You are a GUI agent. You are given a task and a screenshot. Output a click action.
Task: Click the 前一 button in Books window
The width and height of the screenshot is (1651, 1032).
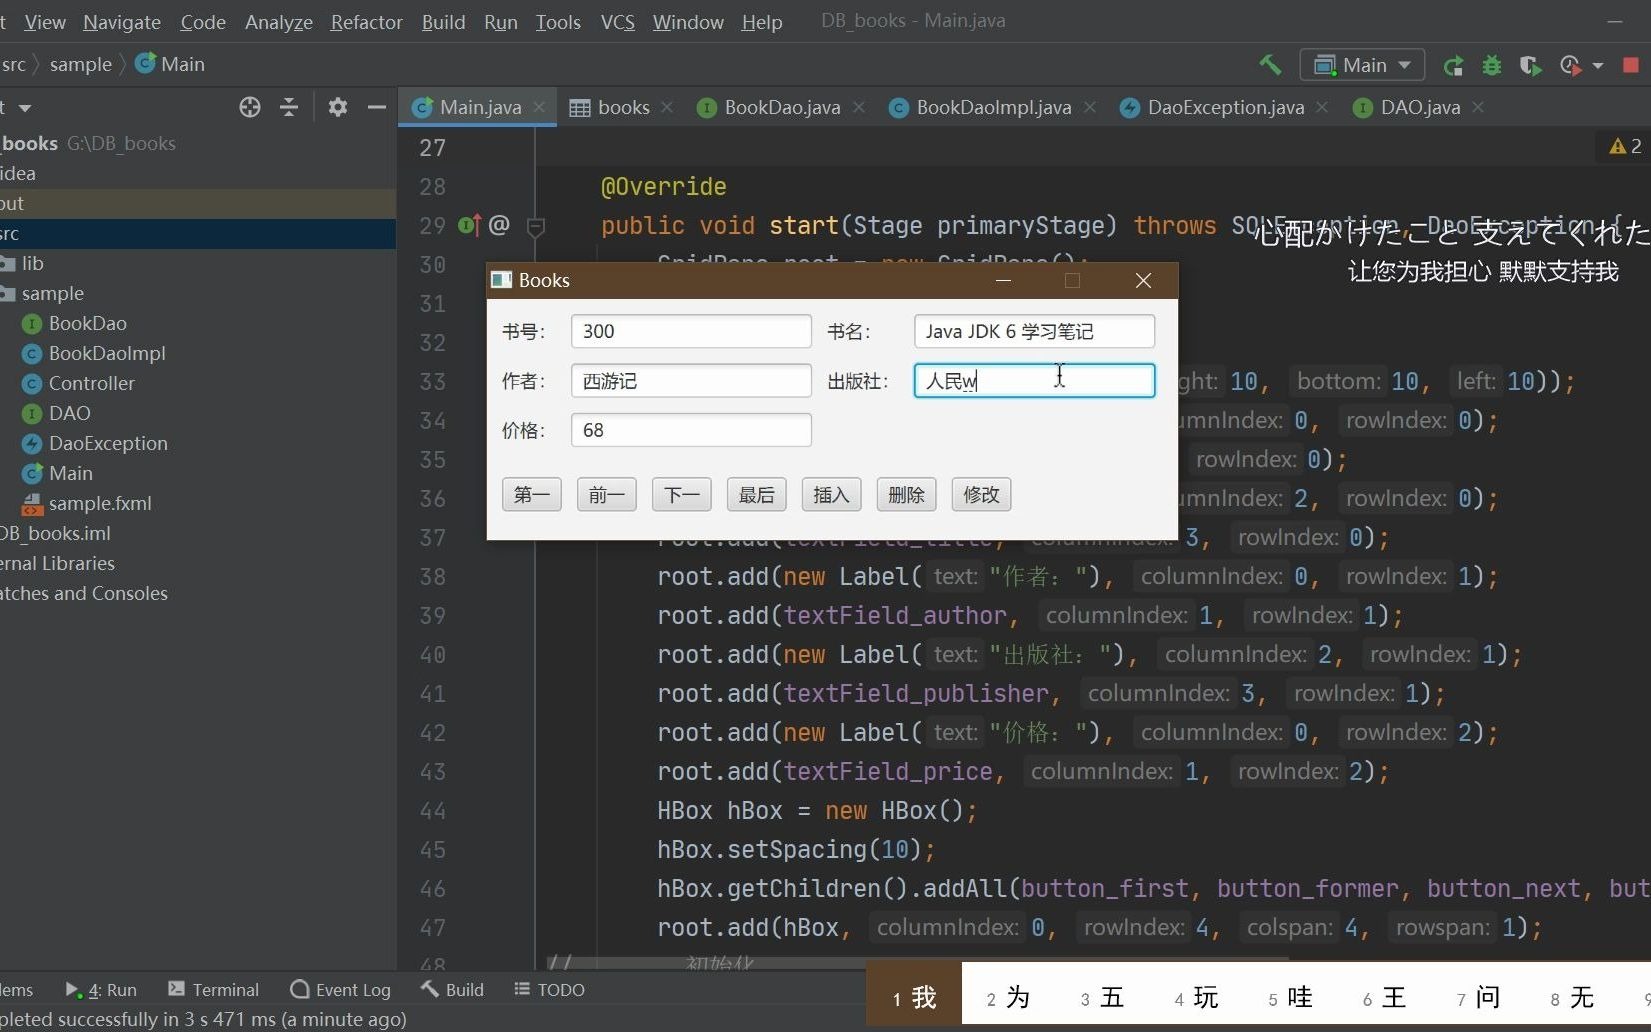click(x=607, y=495)
